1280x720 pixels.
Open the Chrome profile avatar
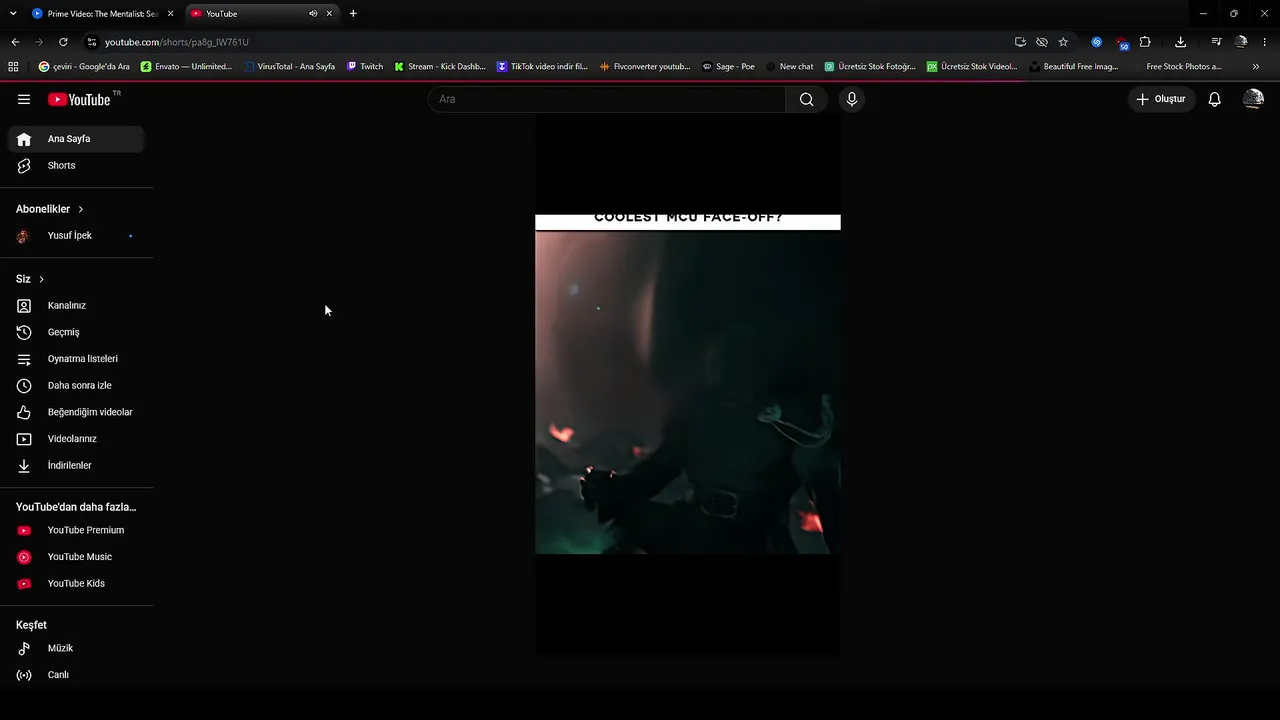click(x=1241, y=42)
